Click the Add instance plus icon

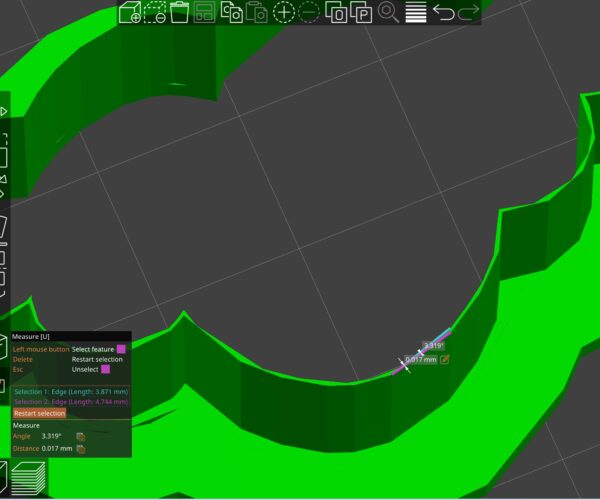coord(284,13)
